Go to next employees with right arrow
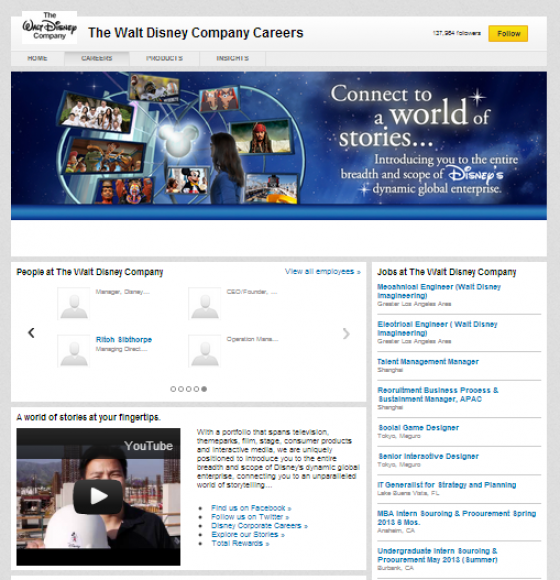Viewport: 560px width, 580px height. 346,334
